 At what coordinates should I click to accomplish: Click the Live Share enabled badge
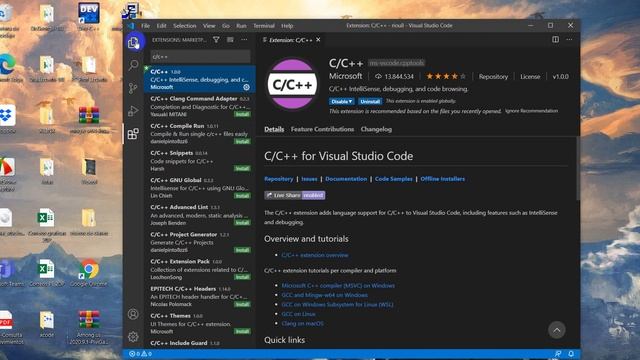pos(295,195)
